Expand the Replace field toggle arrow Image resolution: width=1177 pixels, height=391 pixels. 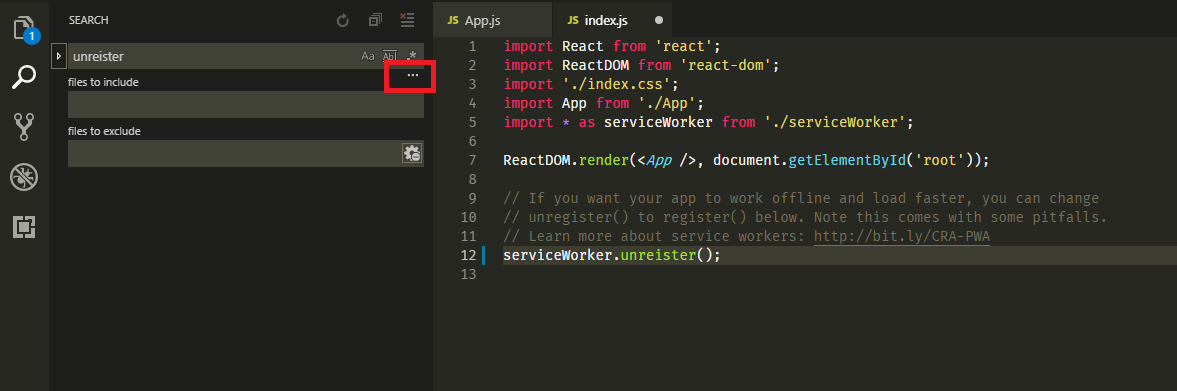(x=58, y=56)
